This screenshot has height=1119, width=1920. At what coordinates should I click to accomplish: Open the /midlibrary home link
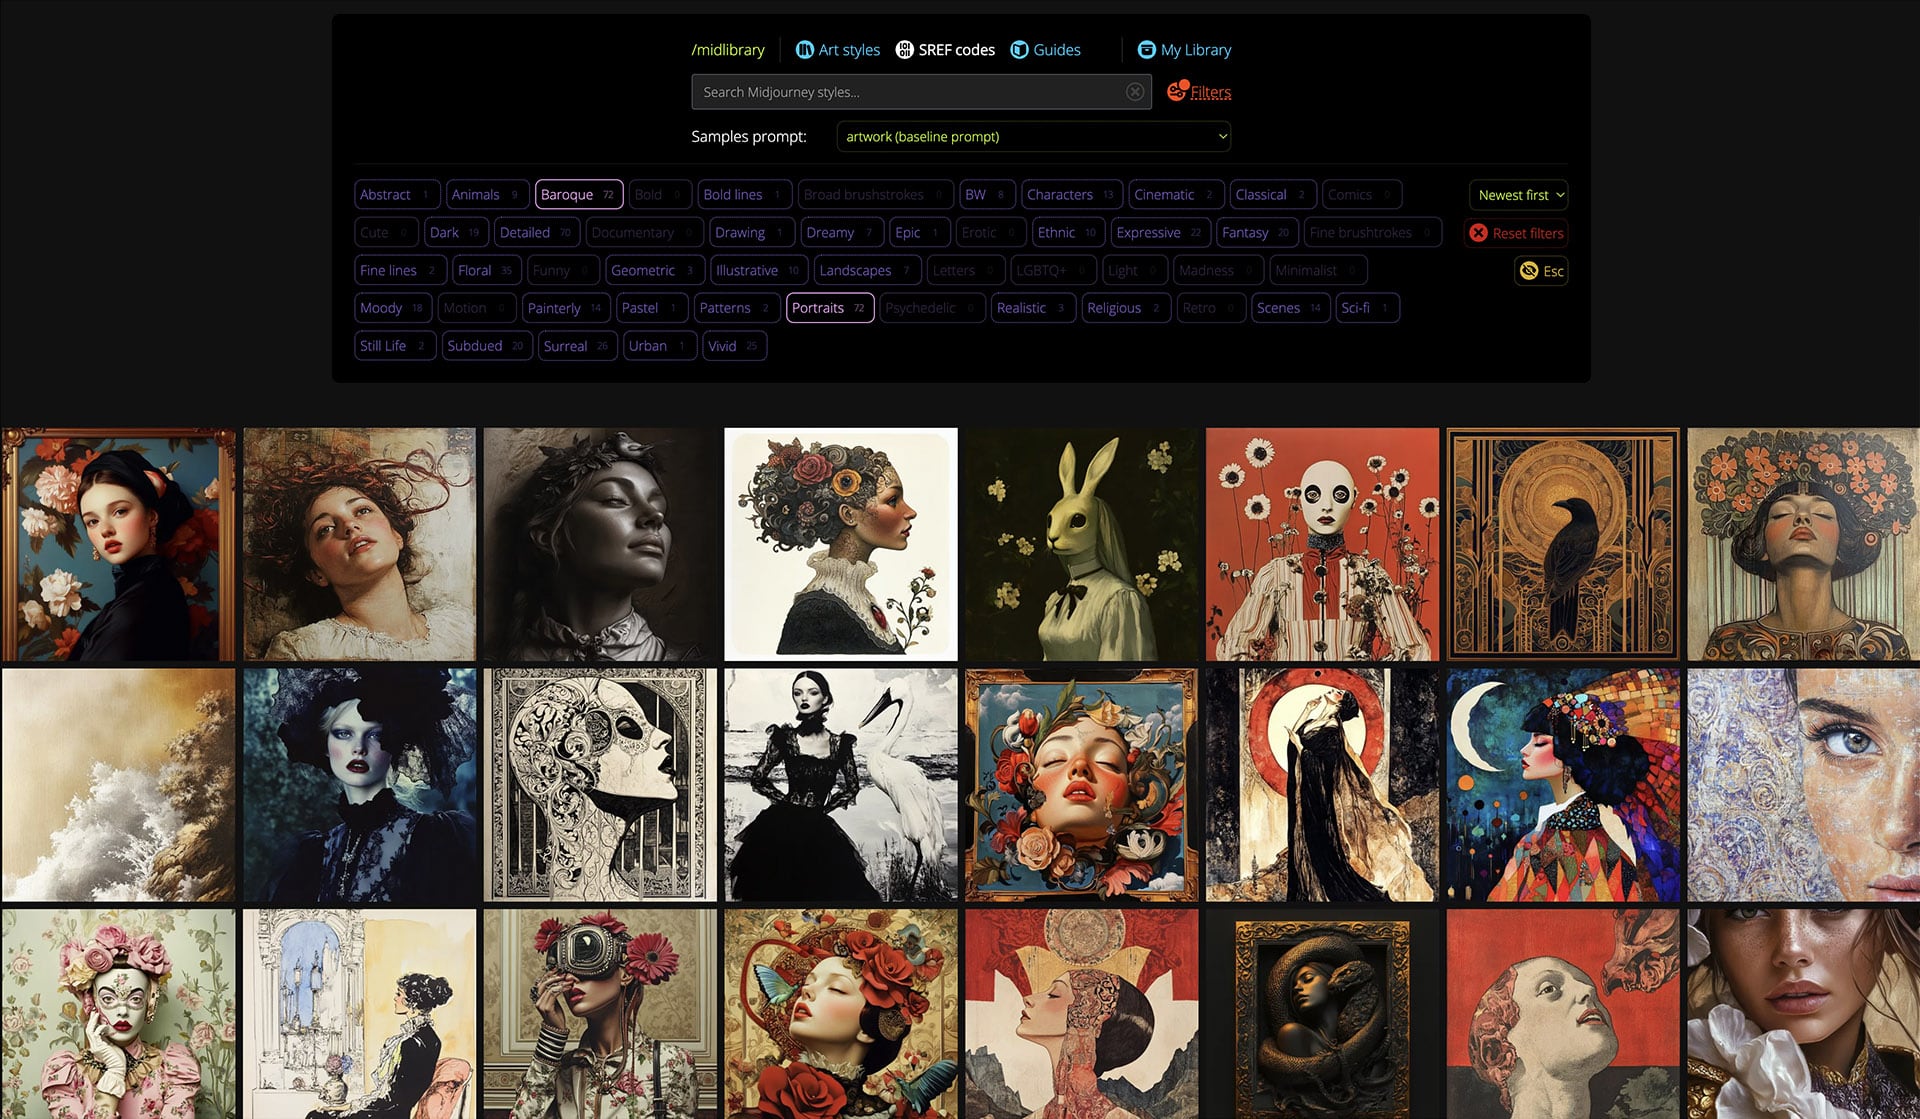(727, 50)
